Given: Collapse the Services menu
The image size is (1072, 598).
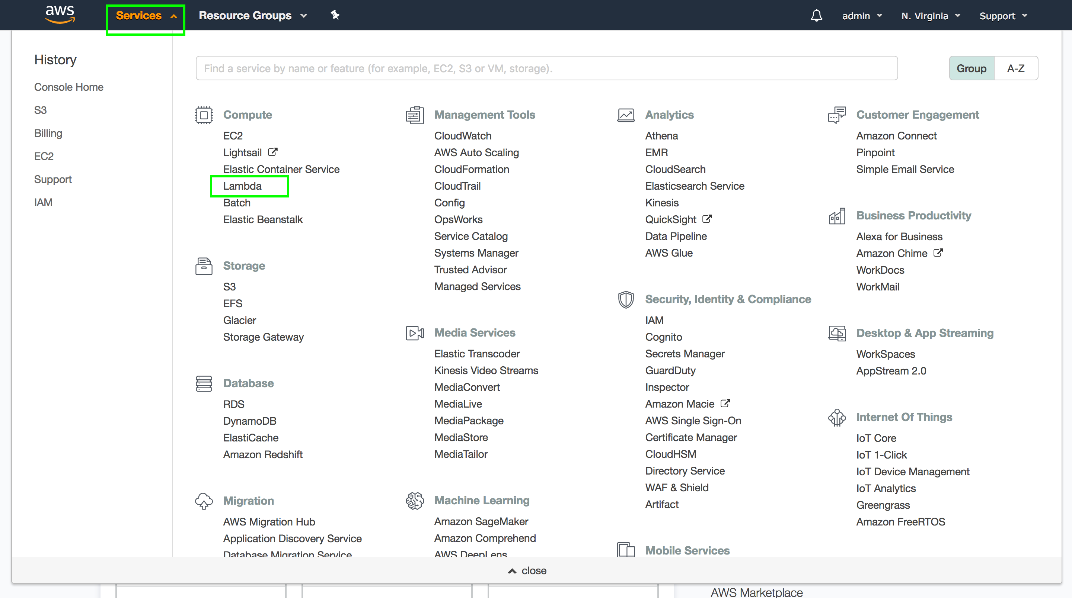Looking at the screenshot, I should [146, 16].
